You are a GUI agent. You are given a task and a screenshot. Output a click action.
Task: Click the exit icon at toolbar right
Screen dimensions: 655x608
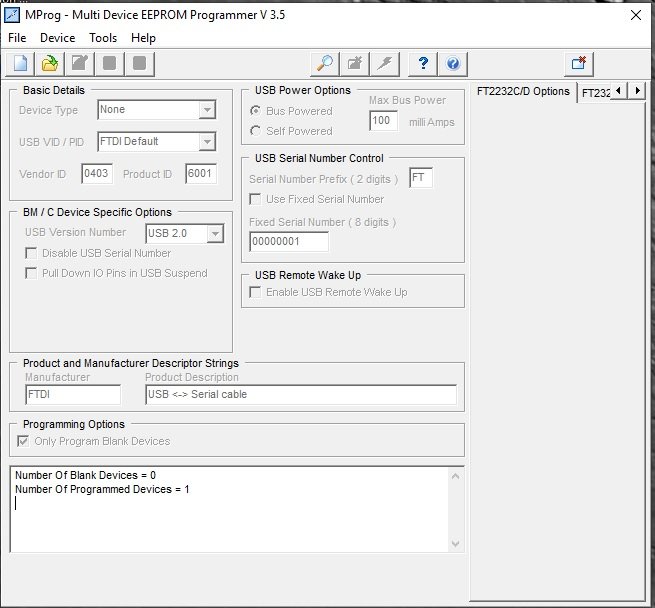point(579,64)
